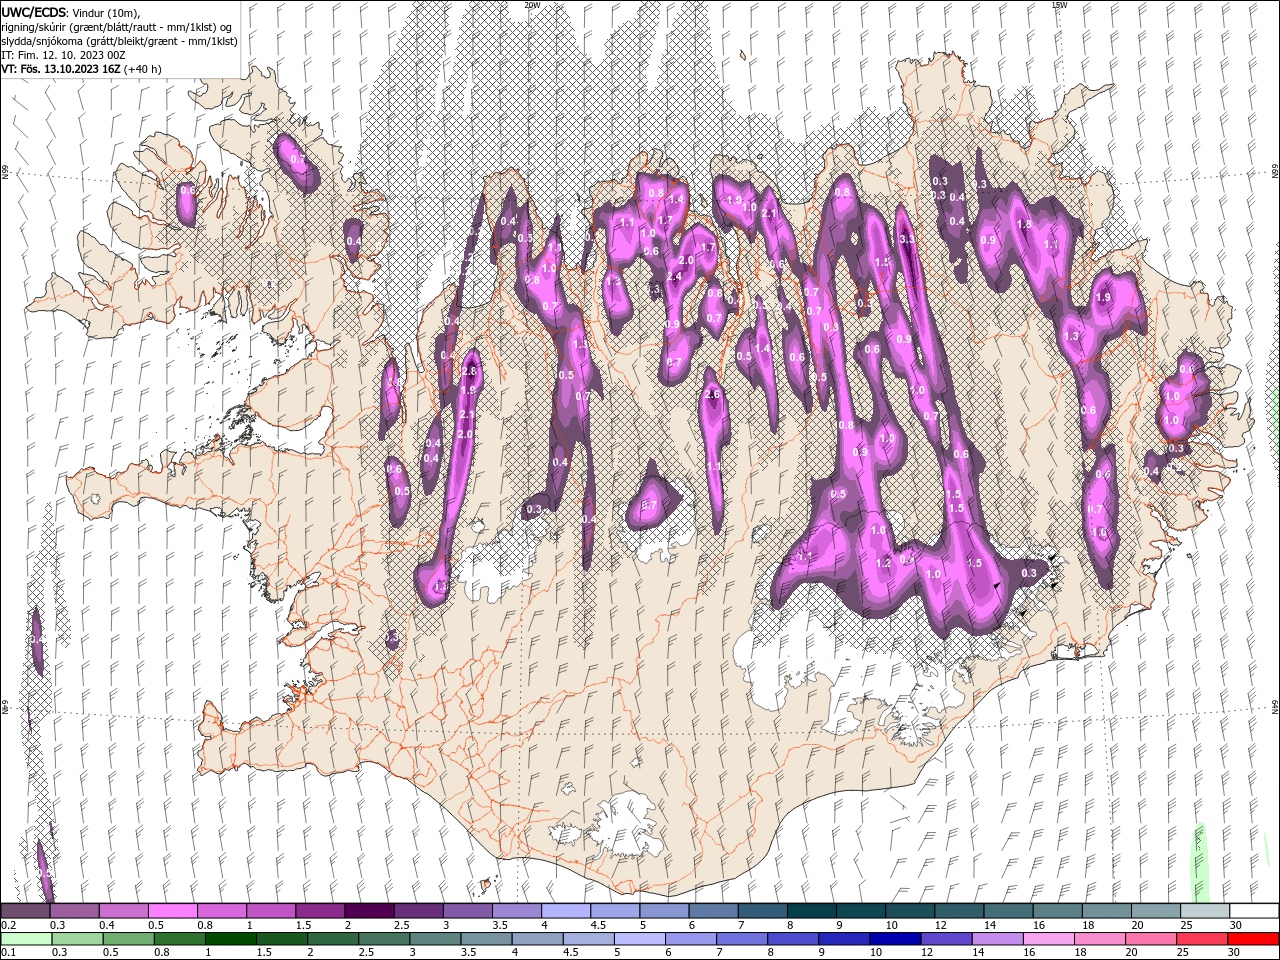The width and height of the screenshot is (1280, 960).
Task: Click the "2.6" precipitation value on the map
Action: [x=712, y=395]
